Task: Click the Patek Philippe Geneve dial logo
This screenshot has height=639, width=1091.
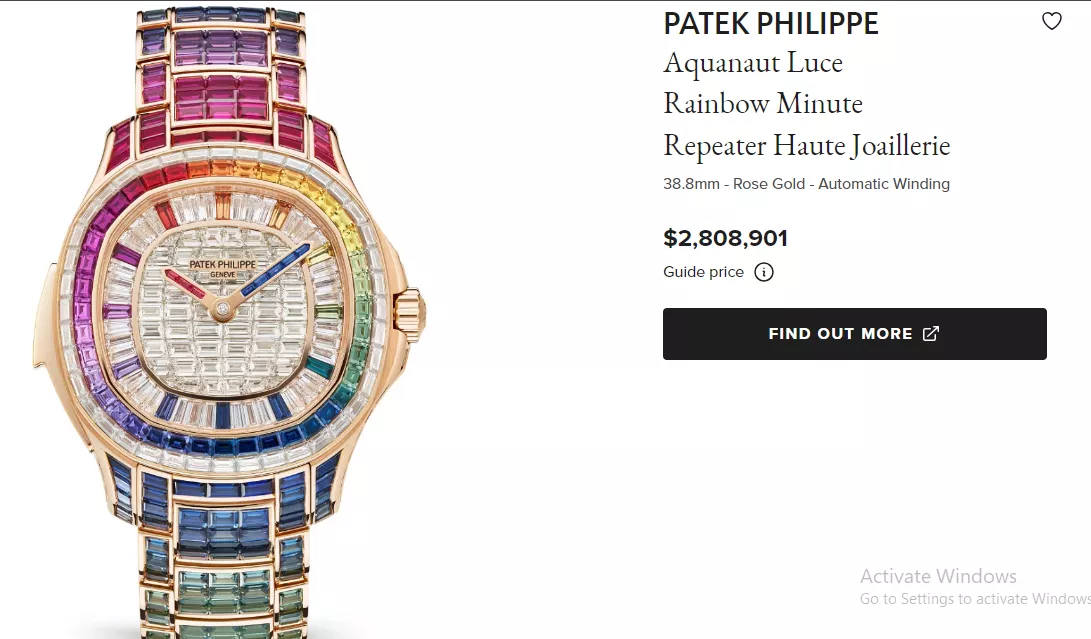Action: point(223,269)
